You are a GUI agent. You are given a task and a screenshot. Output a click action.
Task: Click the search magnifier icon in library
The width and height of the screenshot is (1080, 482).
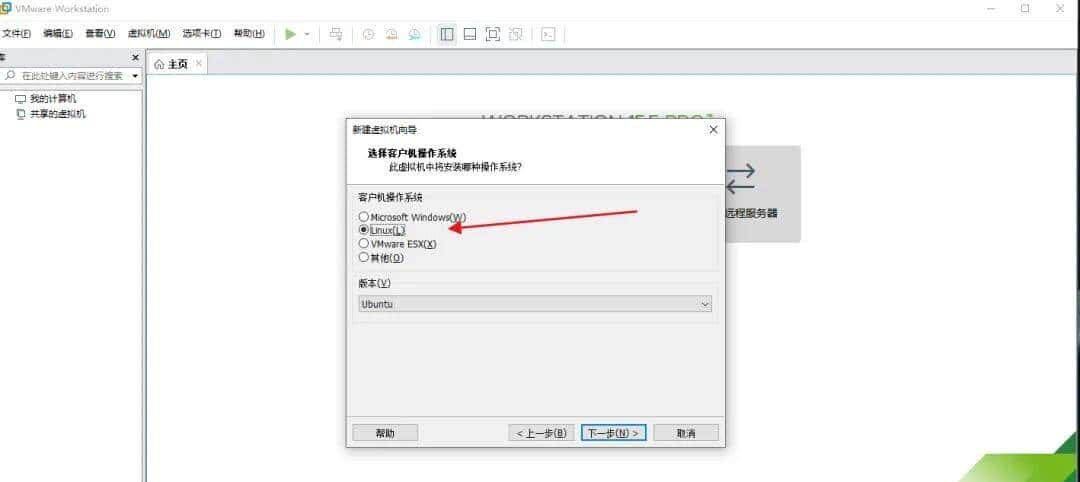[10, 75]
